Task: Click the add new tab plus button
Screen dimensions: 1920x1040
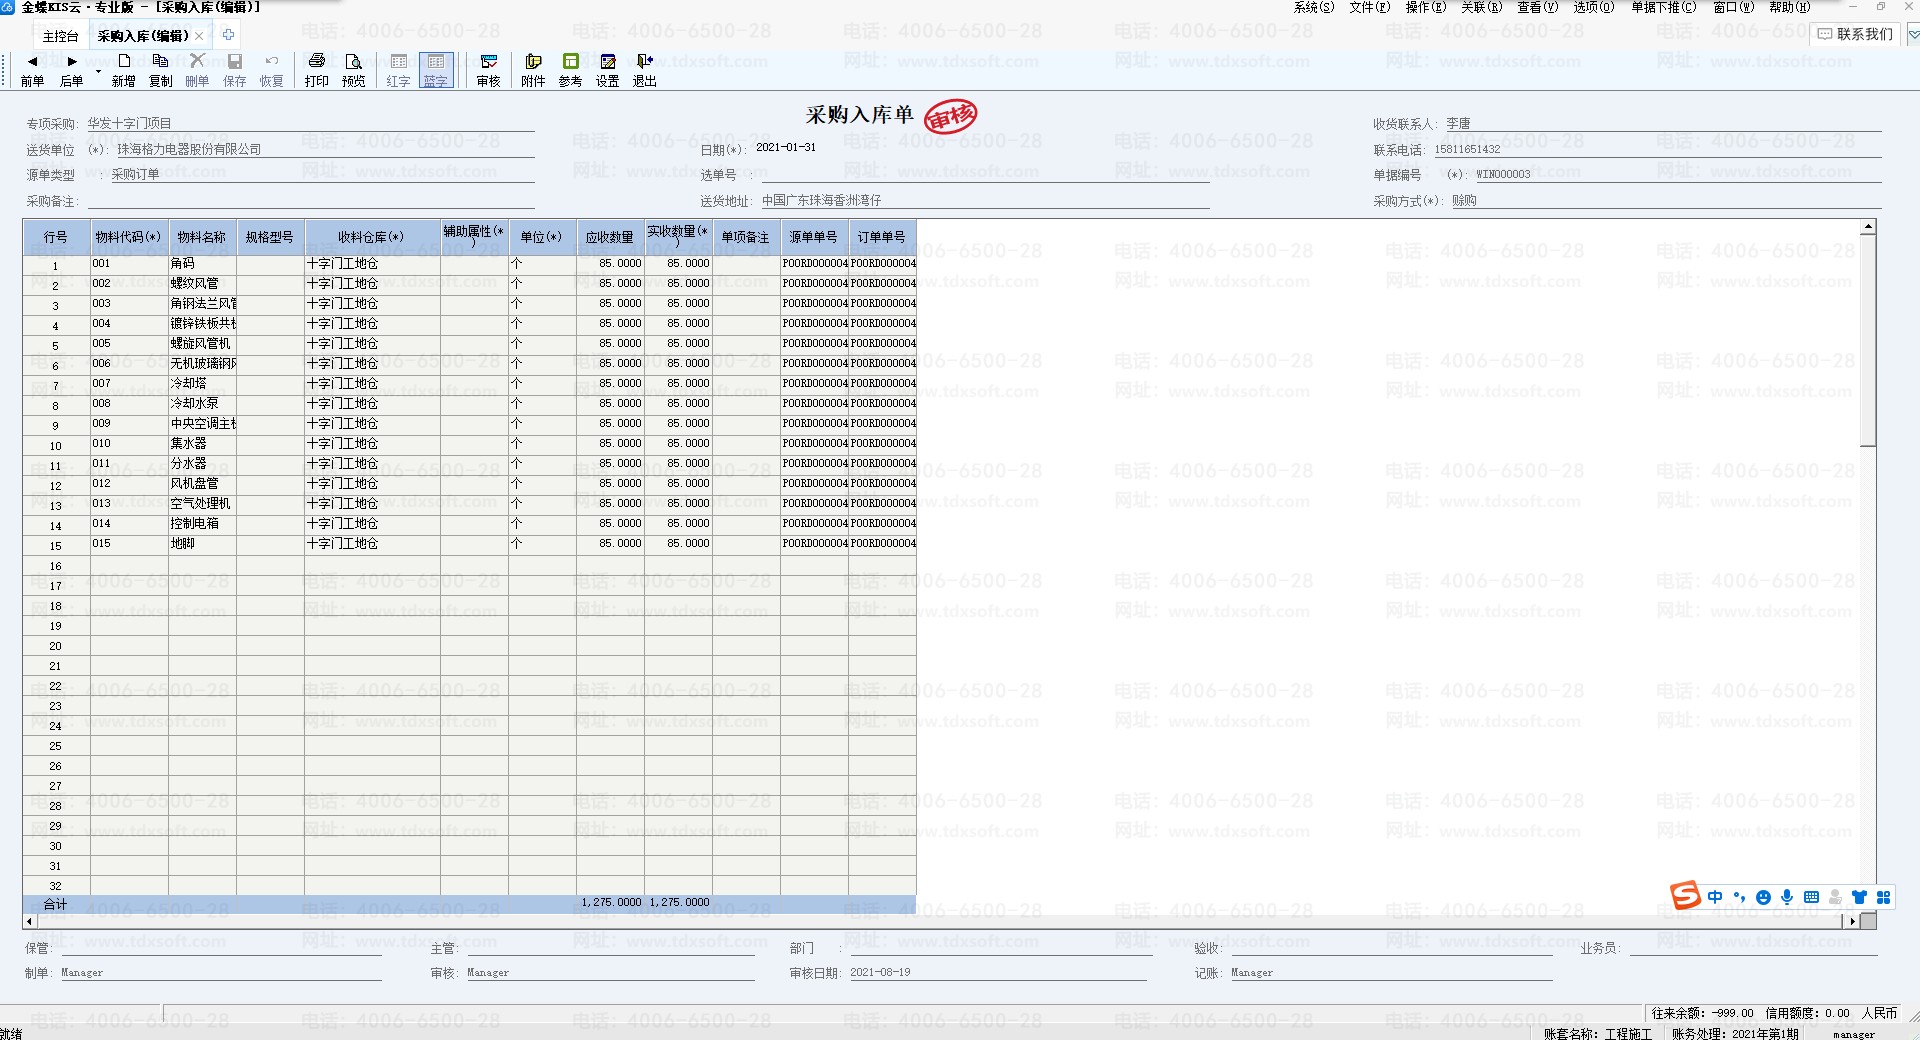Action: pyautogui.click(x=228, y=35)
